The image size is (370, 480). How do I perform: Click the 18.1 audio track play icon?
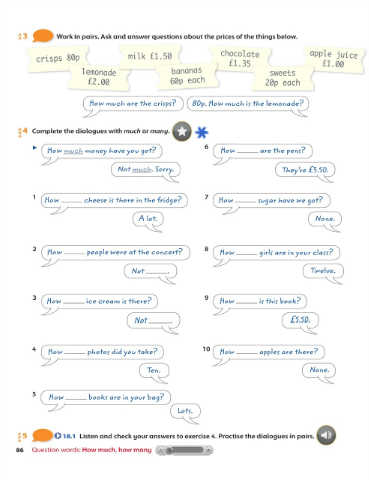[x=58, y=436]
